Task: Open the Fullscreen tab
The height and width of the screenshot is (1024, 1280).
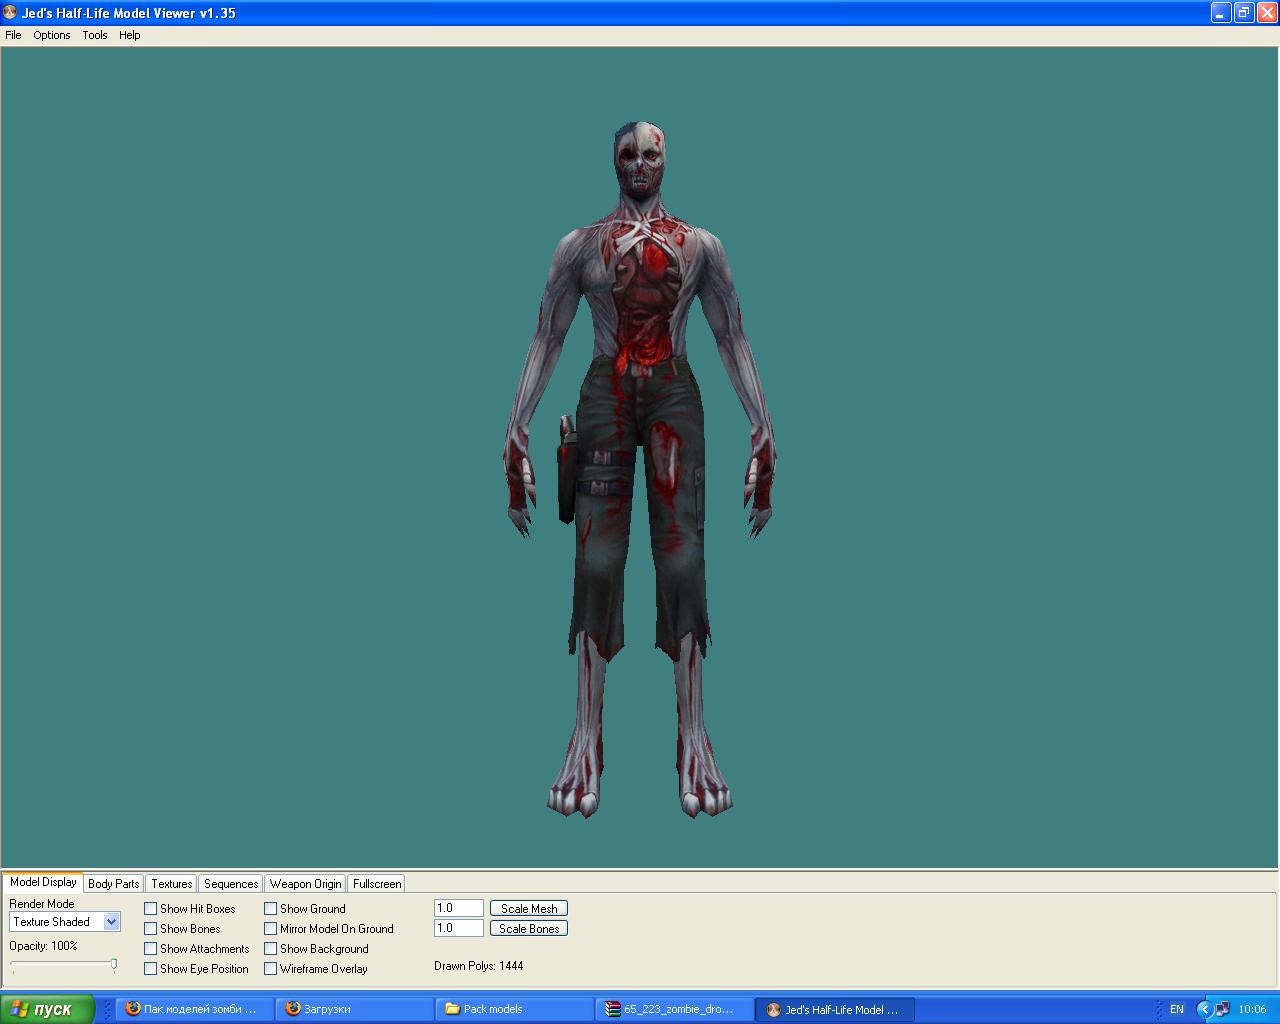Action: pyautogui.click(x=377, y=884)
